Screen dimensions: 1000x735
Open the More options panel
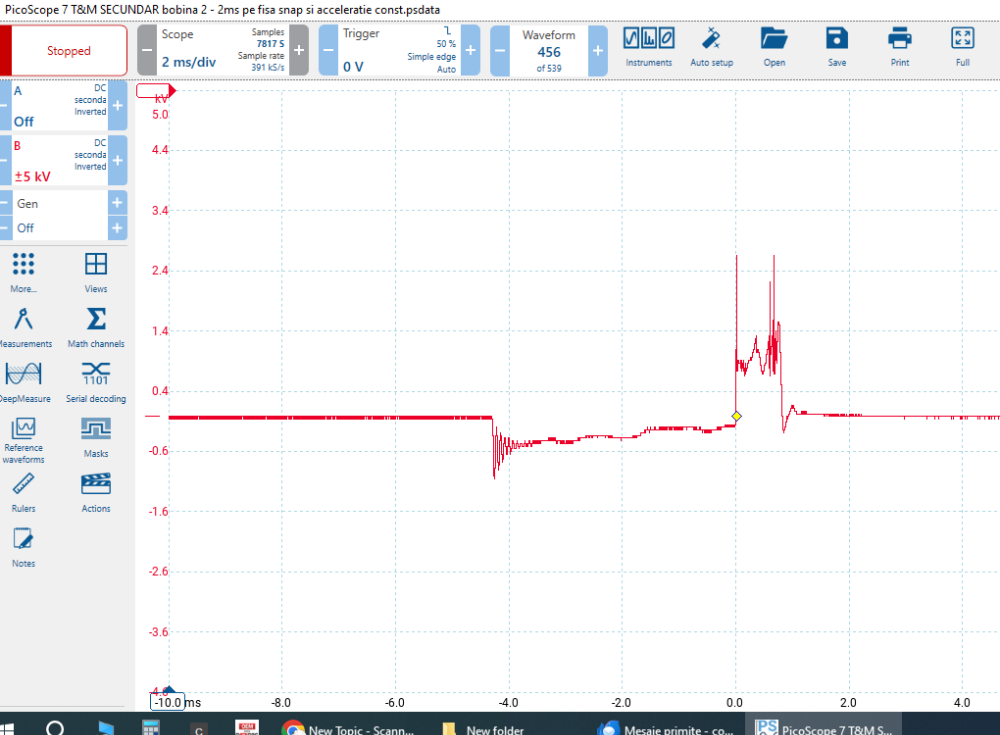(24, 273)
